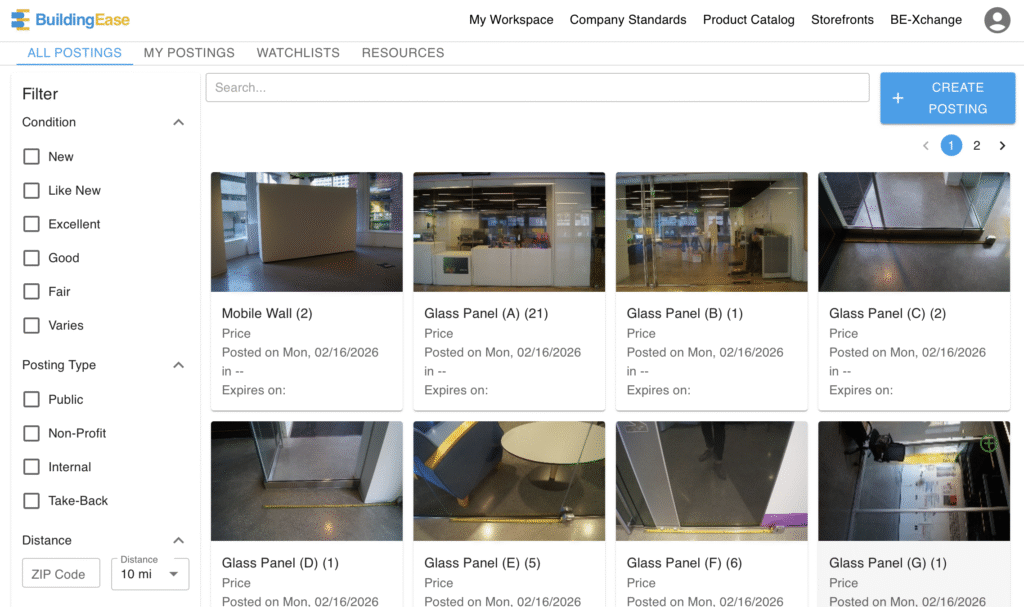Focus the Search postings field
This screenshot has height=607, width=1024.
(537, 88)
